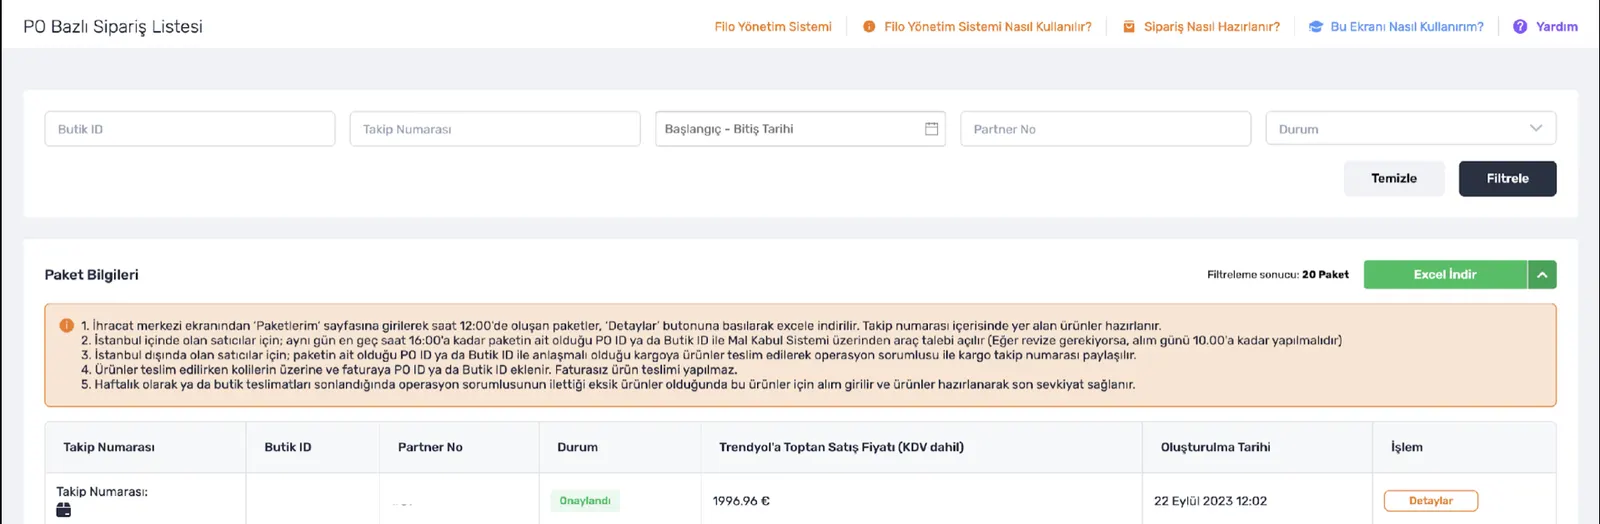Click the info icon before Filo Yönetim Sistemi Nasıl Kullanılır

click(869, 27)
